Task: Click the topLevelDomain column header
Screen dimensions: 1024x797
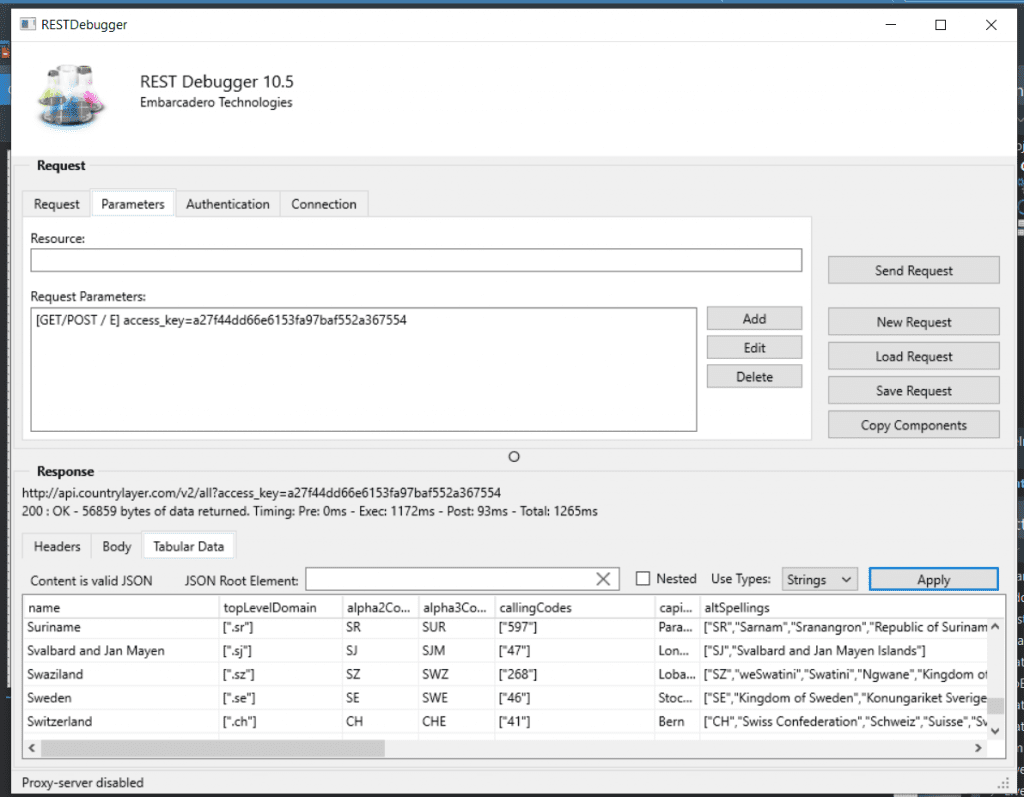Action: pyautogui.click(x=281, y=608)
